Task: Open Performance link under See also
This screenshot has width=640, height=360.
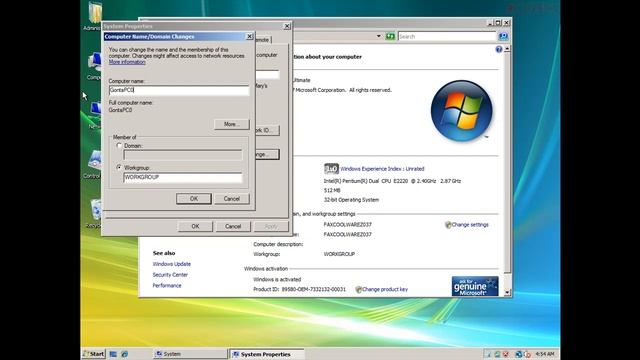Action: pos(167,286)
